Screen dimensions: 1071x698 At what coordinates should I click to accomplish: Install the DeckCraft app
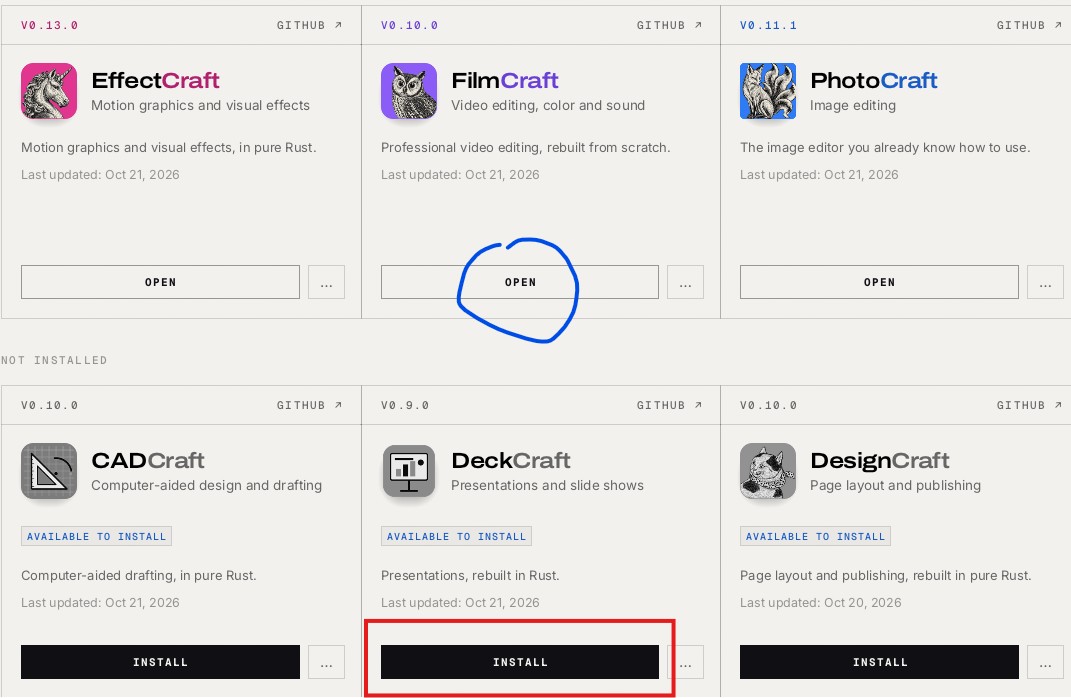[x=520, y=662]
